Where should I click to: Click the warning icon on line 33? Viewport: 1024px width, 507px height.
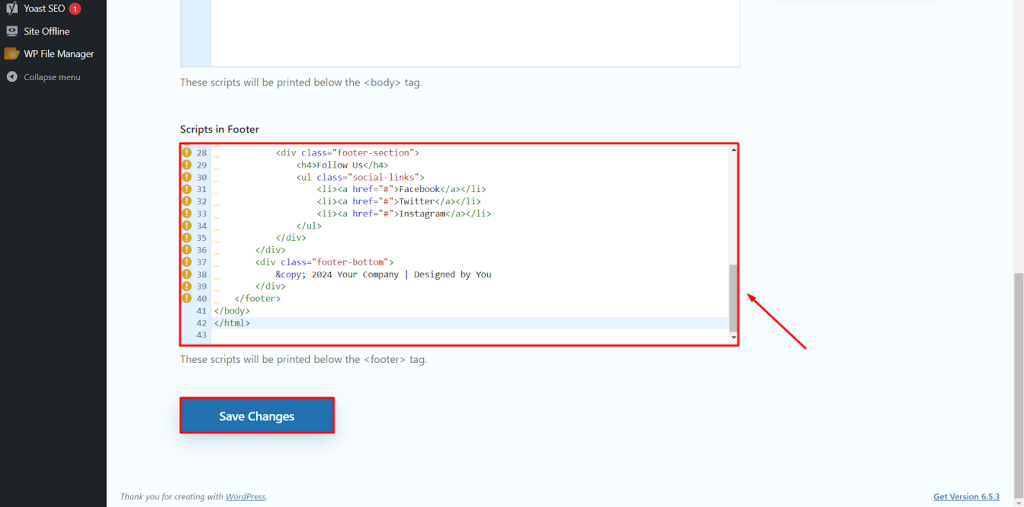187,213
